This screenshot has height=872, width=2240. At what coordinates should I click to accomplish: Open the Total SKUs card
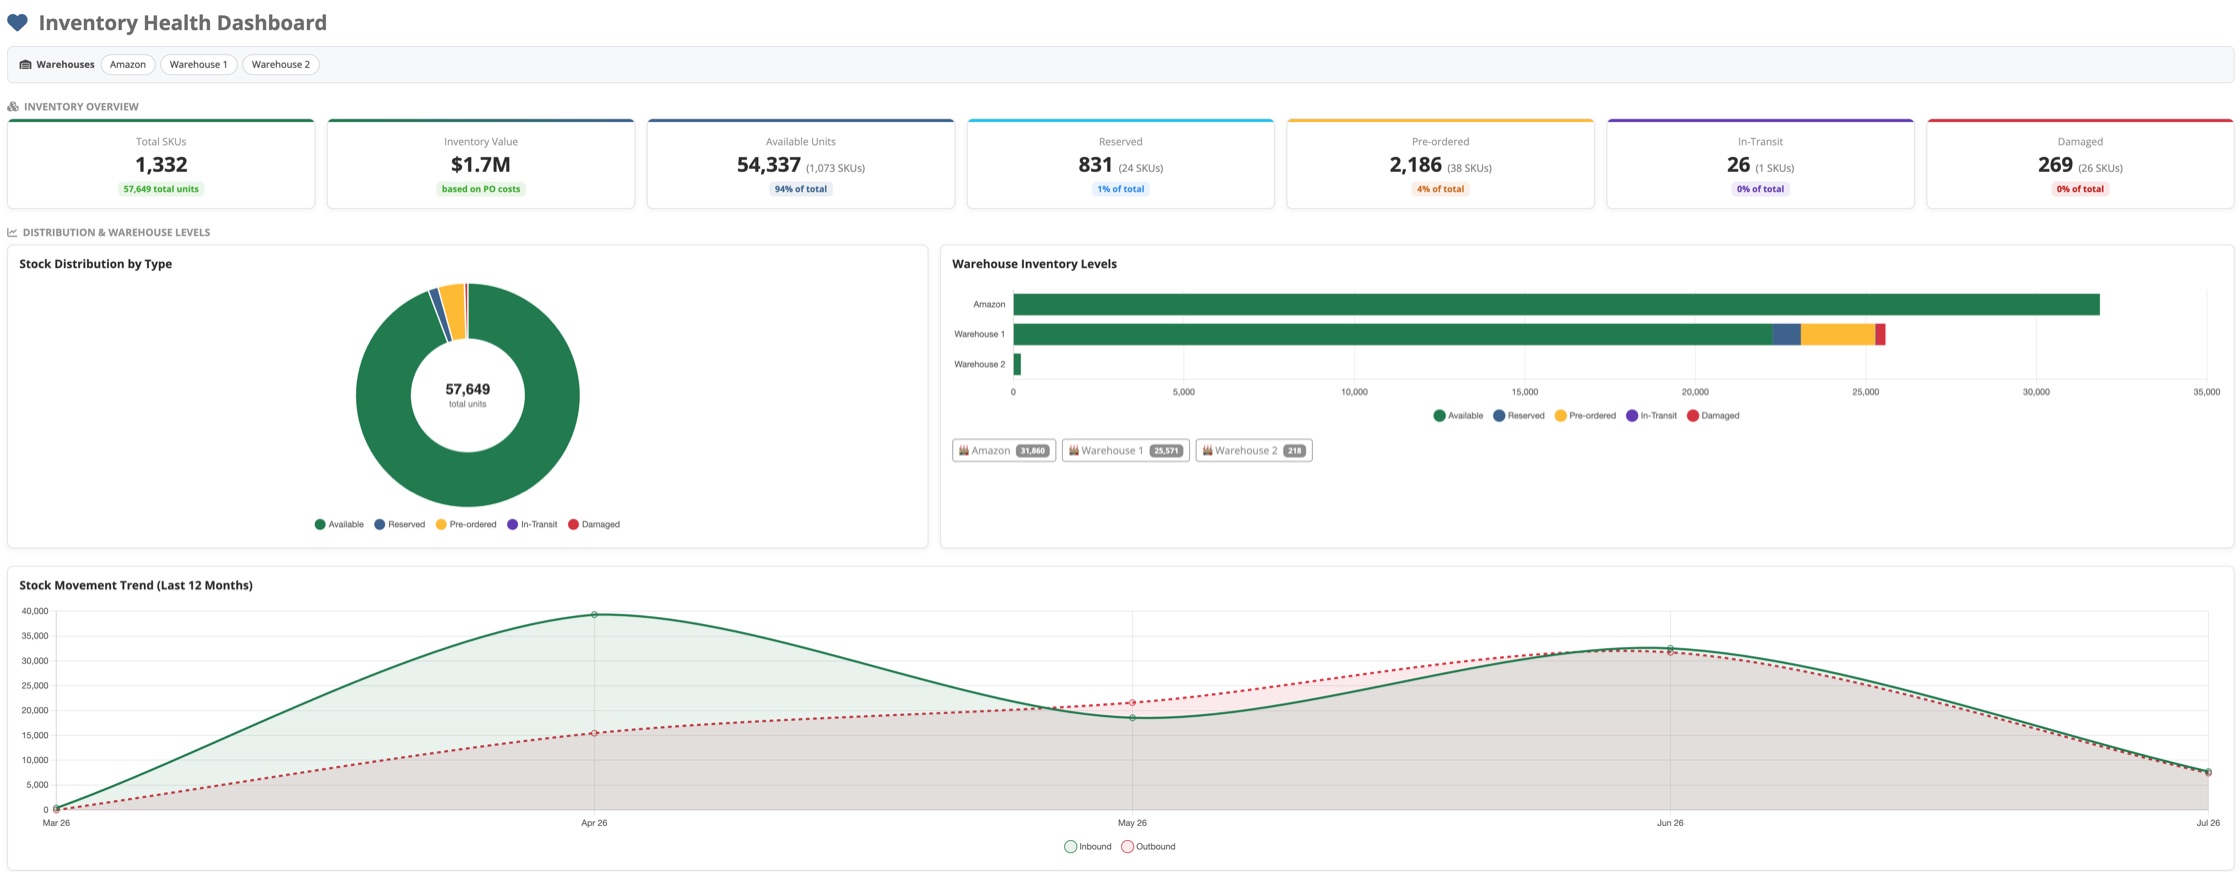[161, 164]
